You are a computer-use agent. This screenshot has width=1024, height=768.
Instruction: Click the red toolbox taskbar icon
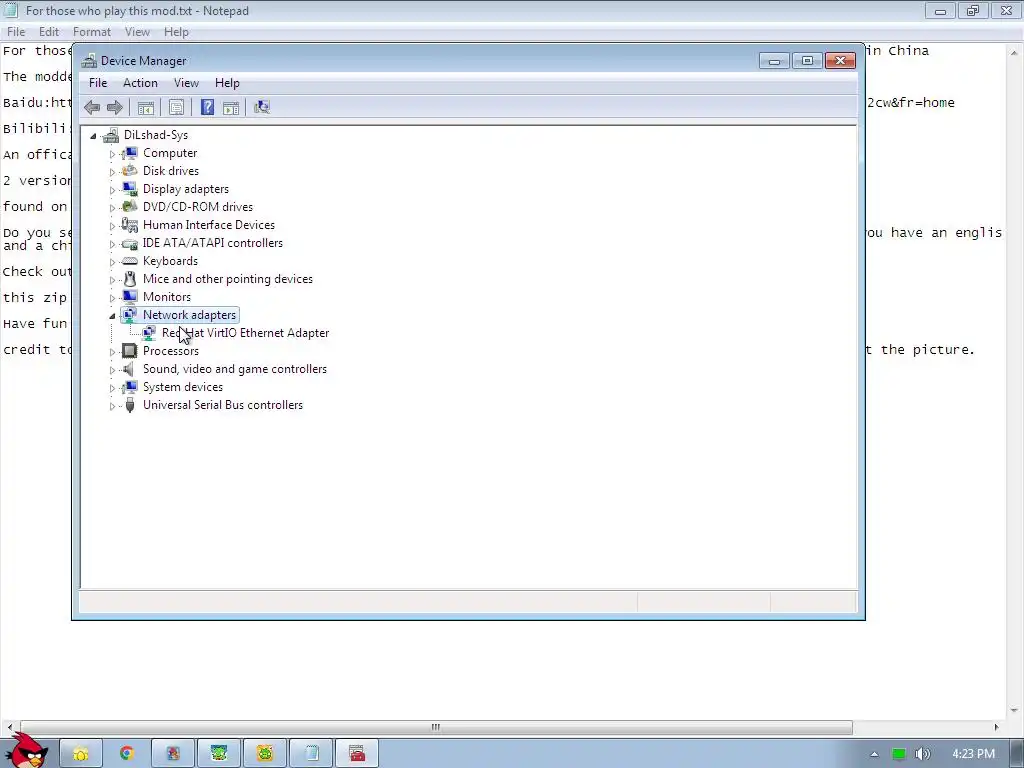tap(357, 754)
